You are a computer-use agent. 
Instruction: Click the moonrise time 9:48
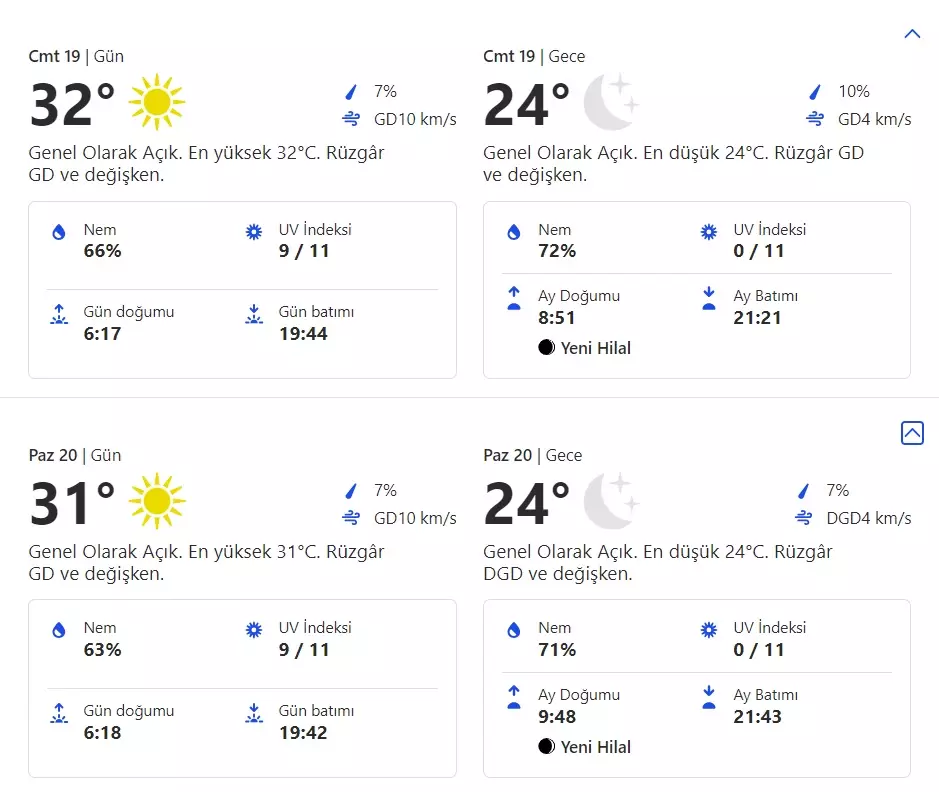557,717
